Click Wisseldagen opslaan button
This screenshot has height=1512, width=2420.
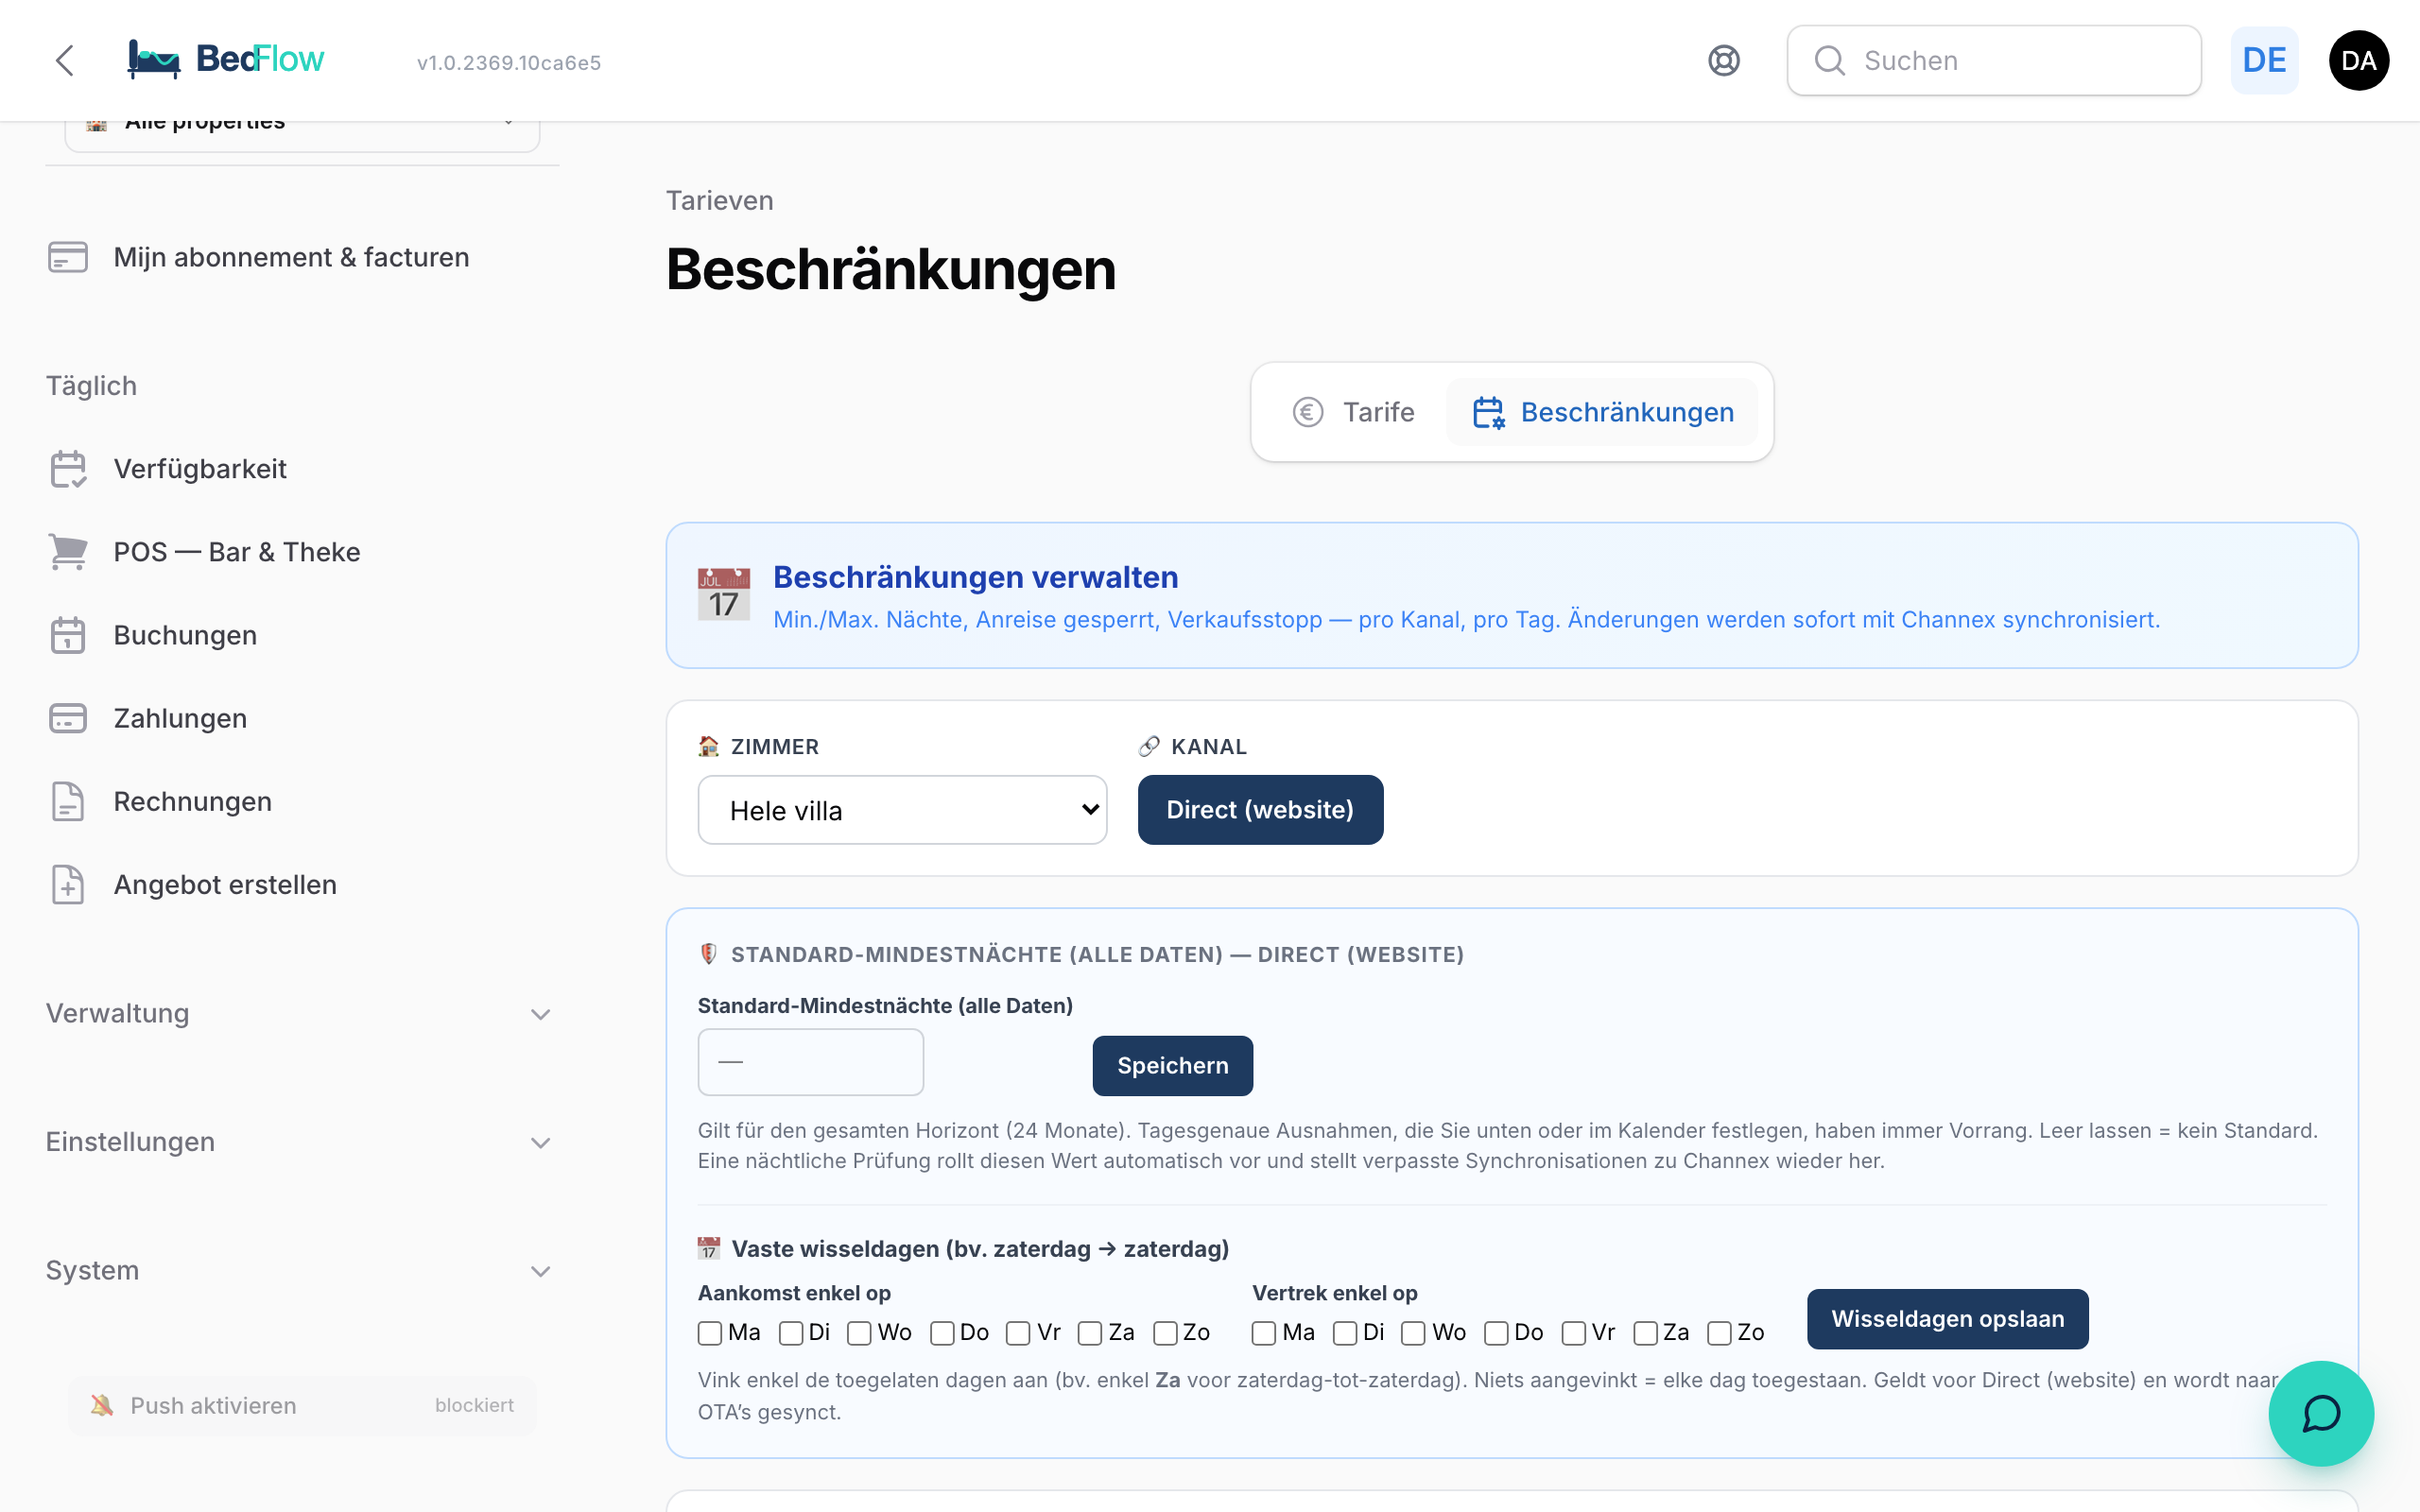coord(1947,1319)
